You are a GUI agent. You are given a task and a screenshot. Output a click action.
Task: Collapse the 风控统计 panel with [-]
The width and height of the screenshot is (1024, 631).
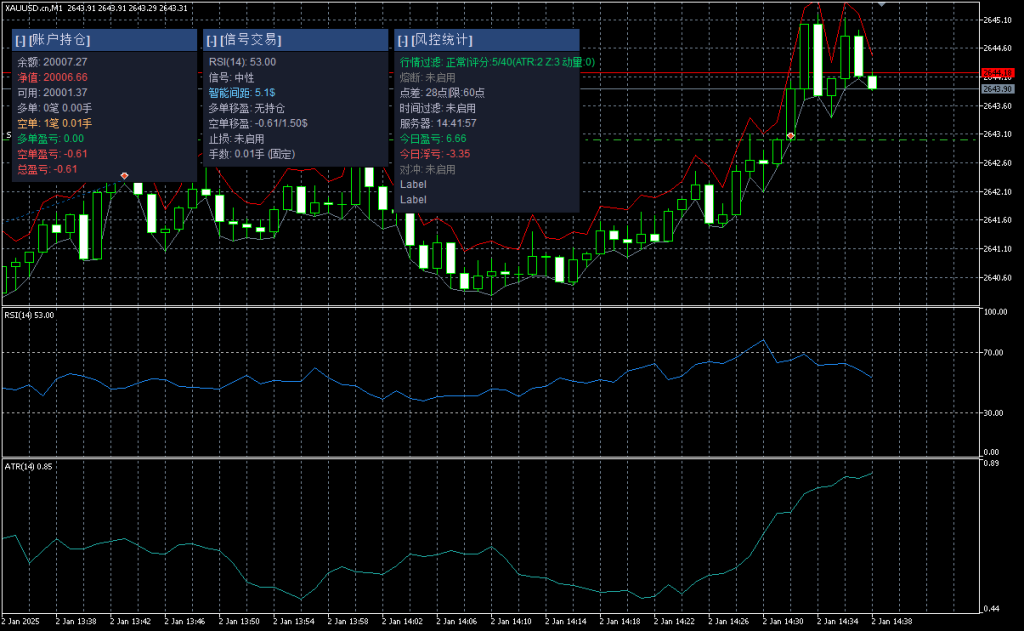click(x=403, y=40)
